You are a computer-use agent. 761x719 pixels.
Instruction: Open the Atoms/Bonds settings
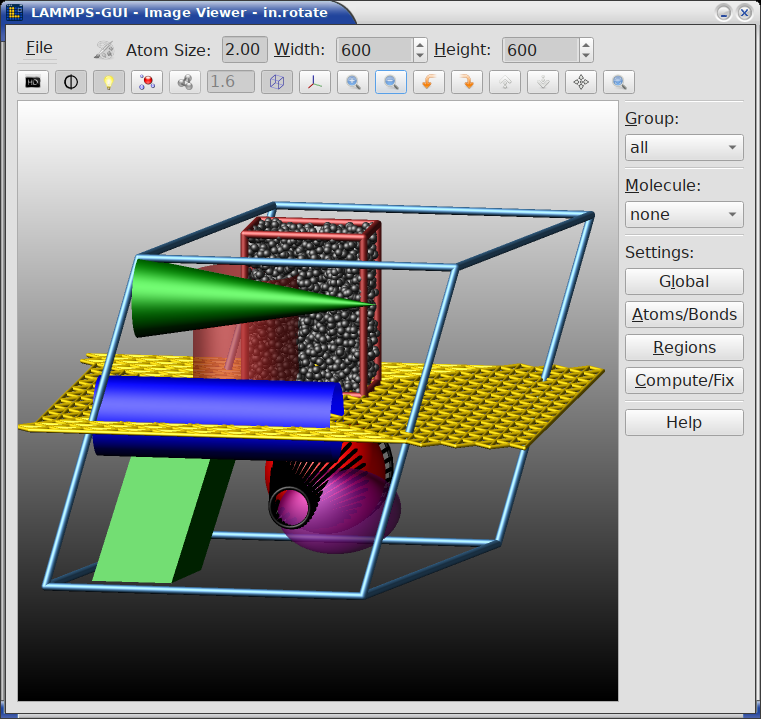click(x=684, y=314)
